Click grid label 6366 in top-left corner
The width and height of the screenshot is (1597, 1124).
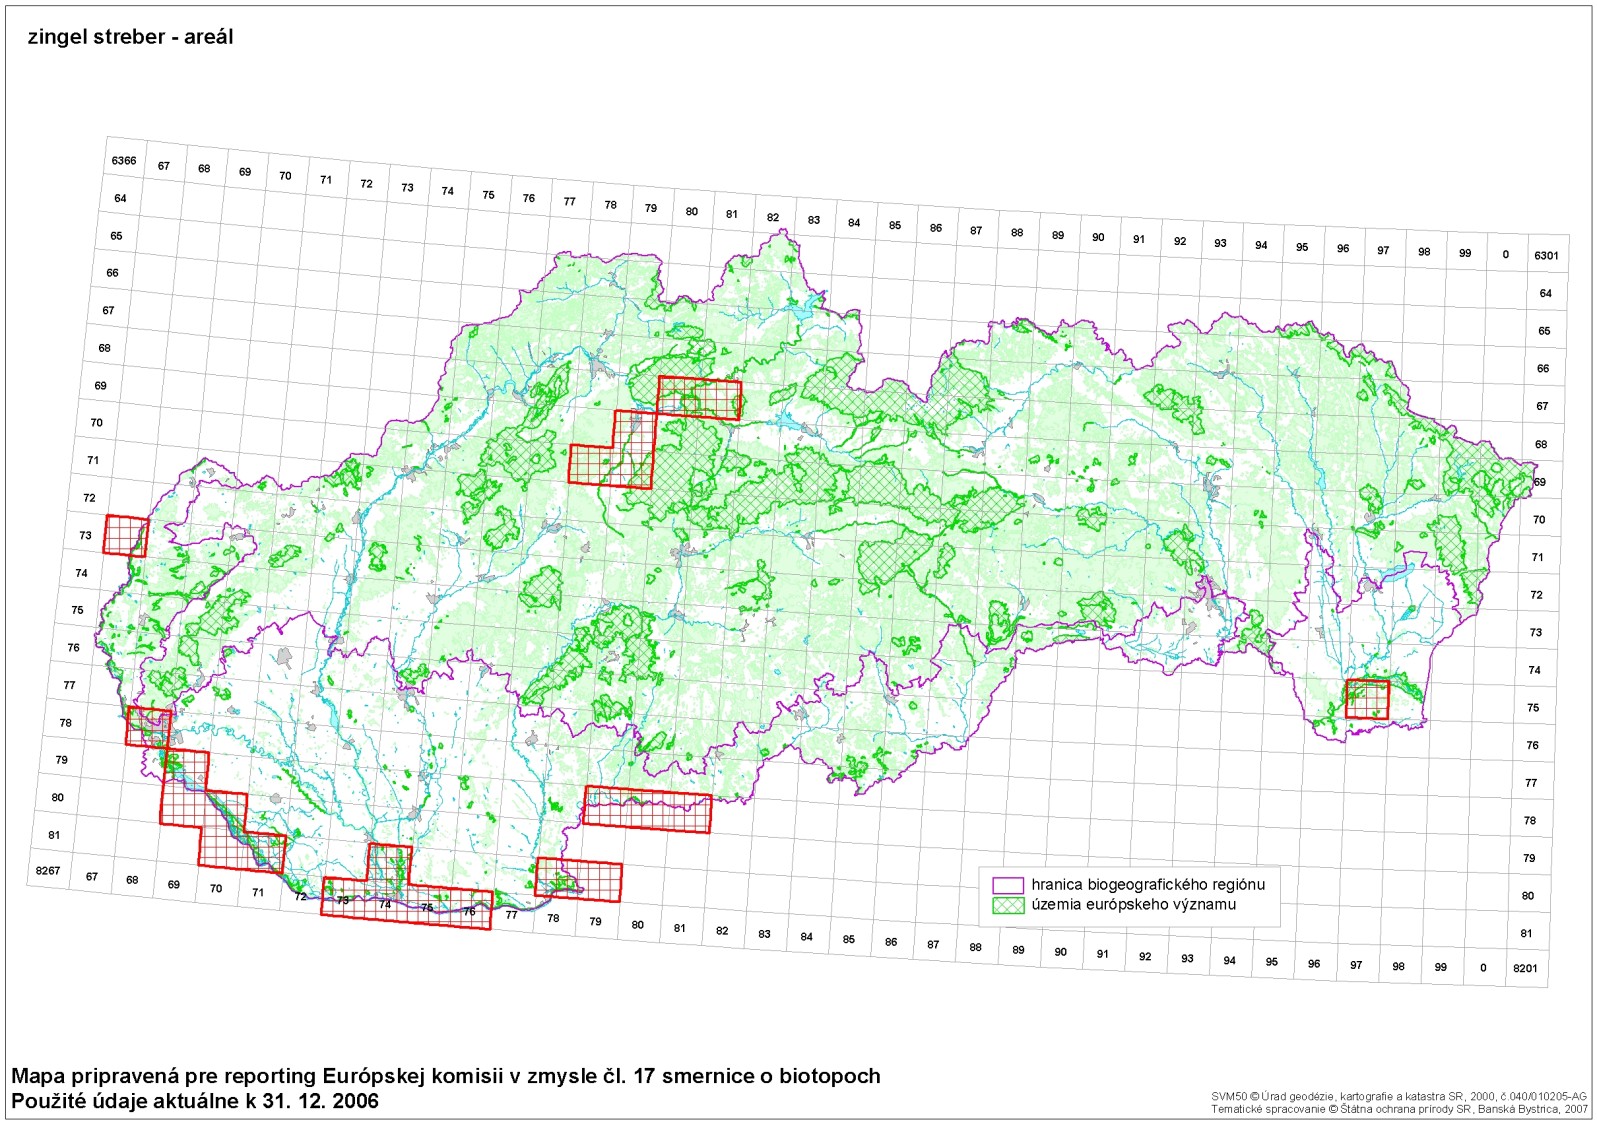point(124,161)
